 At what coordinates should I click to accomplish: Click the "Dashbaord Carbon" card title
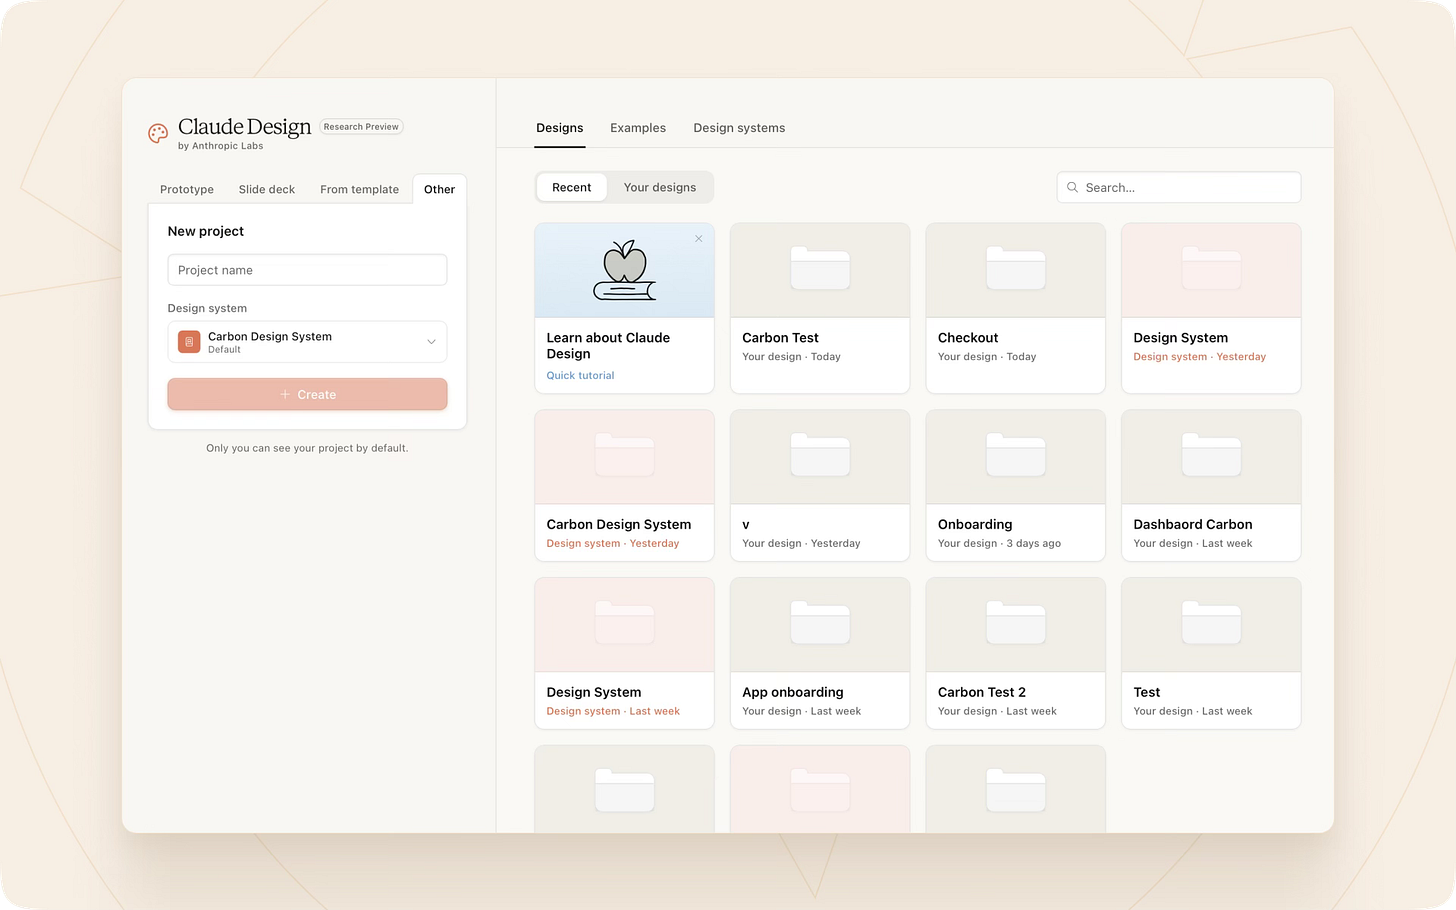[1193, 524]
